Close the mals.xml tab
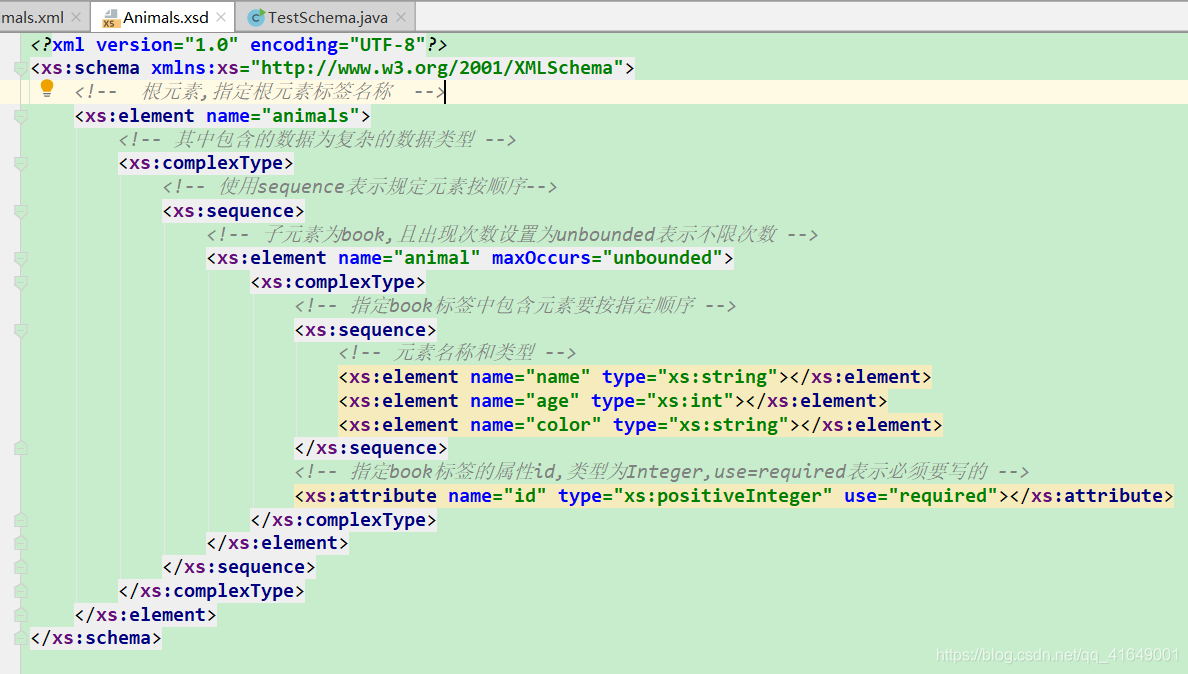Viewport: 1188px width, 674px height. 76,17
